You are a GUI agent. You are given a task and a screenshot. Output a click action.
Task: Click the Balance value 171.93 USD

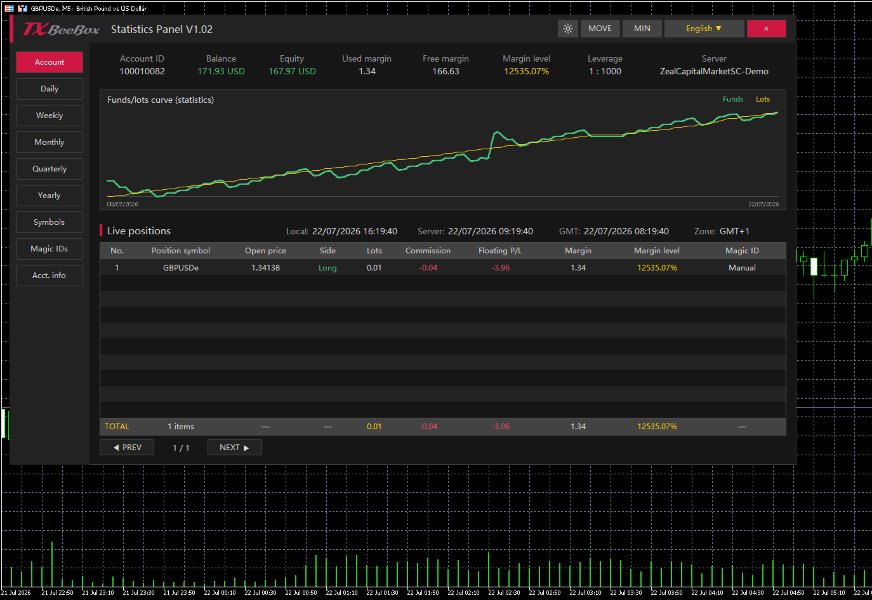[221, 71]
